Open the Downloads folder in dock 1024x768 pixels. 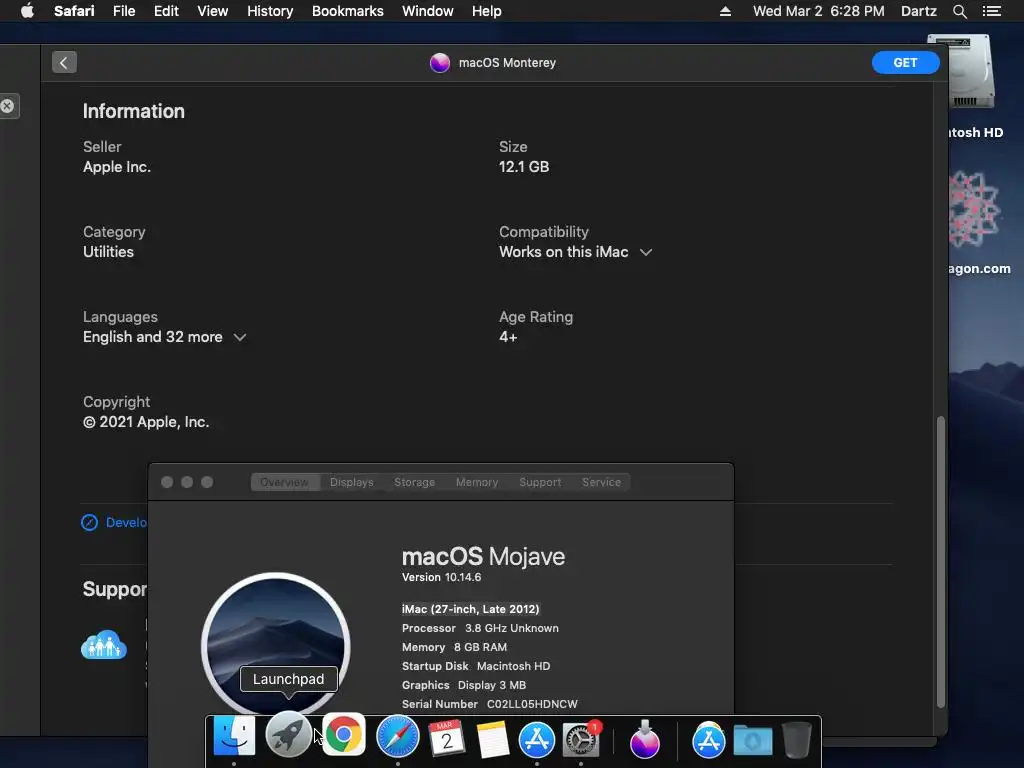point(753,741)
